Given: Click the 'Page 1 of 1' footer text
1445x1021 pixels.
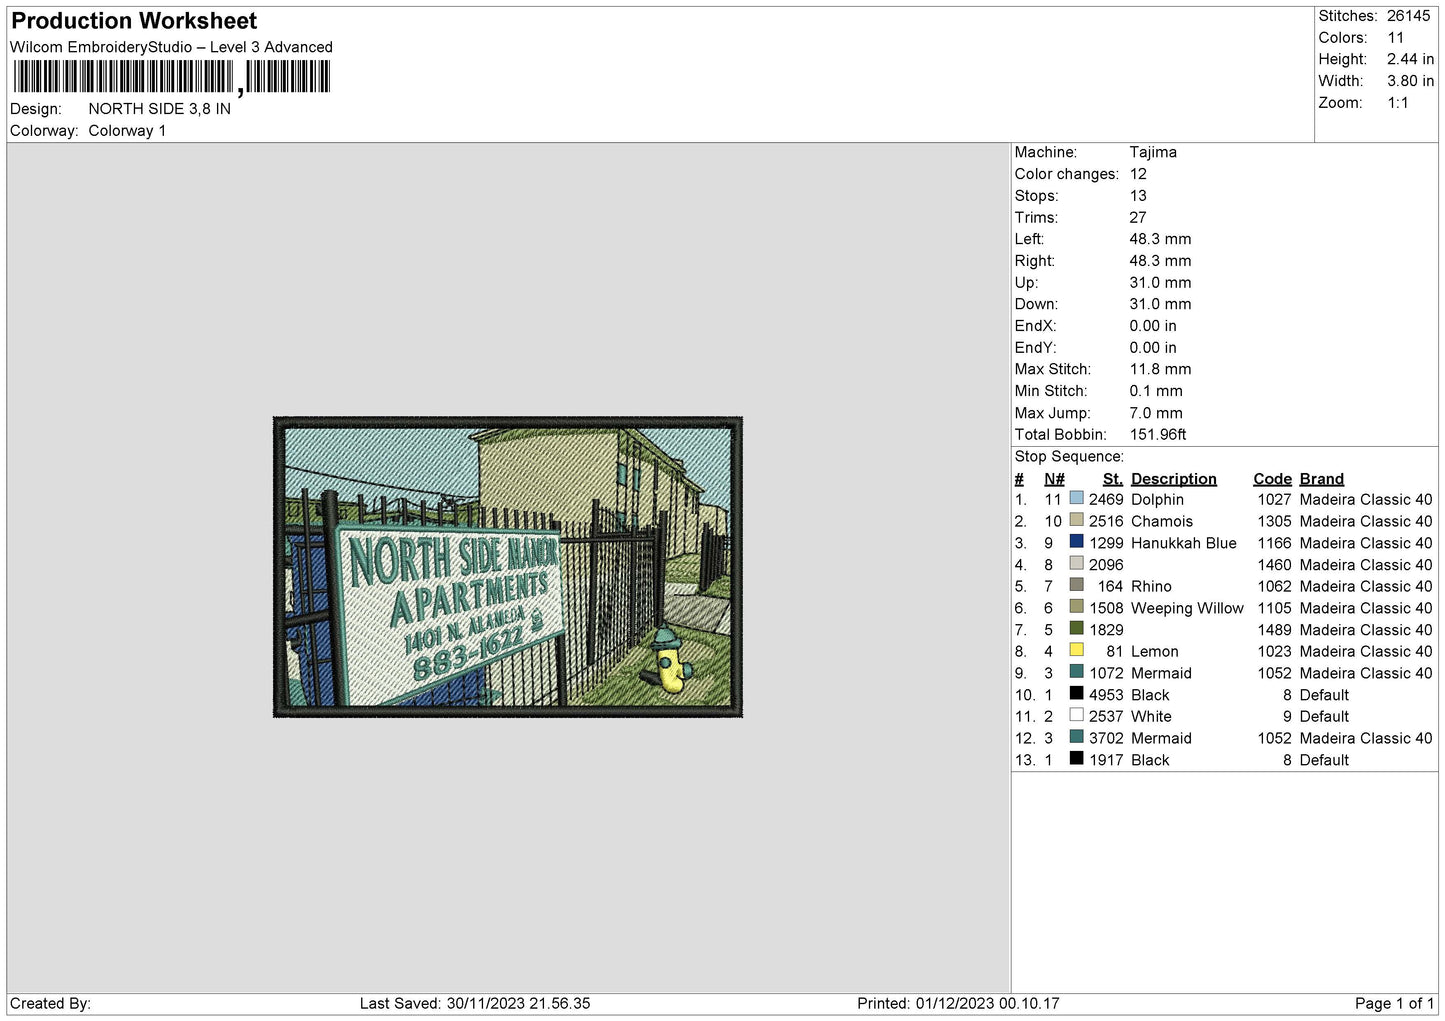Looking at the screenshot, I should pos(1394,1004).
